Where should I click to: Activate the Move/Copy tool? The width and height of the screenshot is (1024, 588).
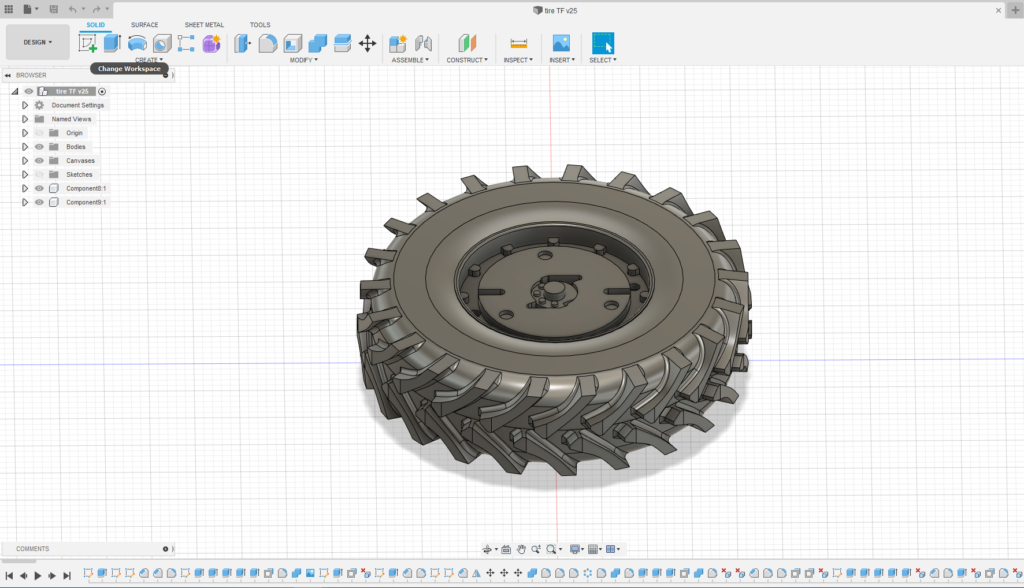[x=368, y=43]
